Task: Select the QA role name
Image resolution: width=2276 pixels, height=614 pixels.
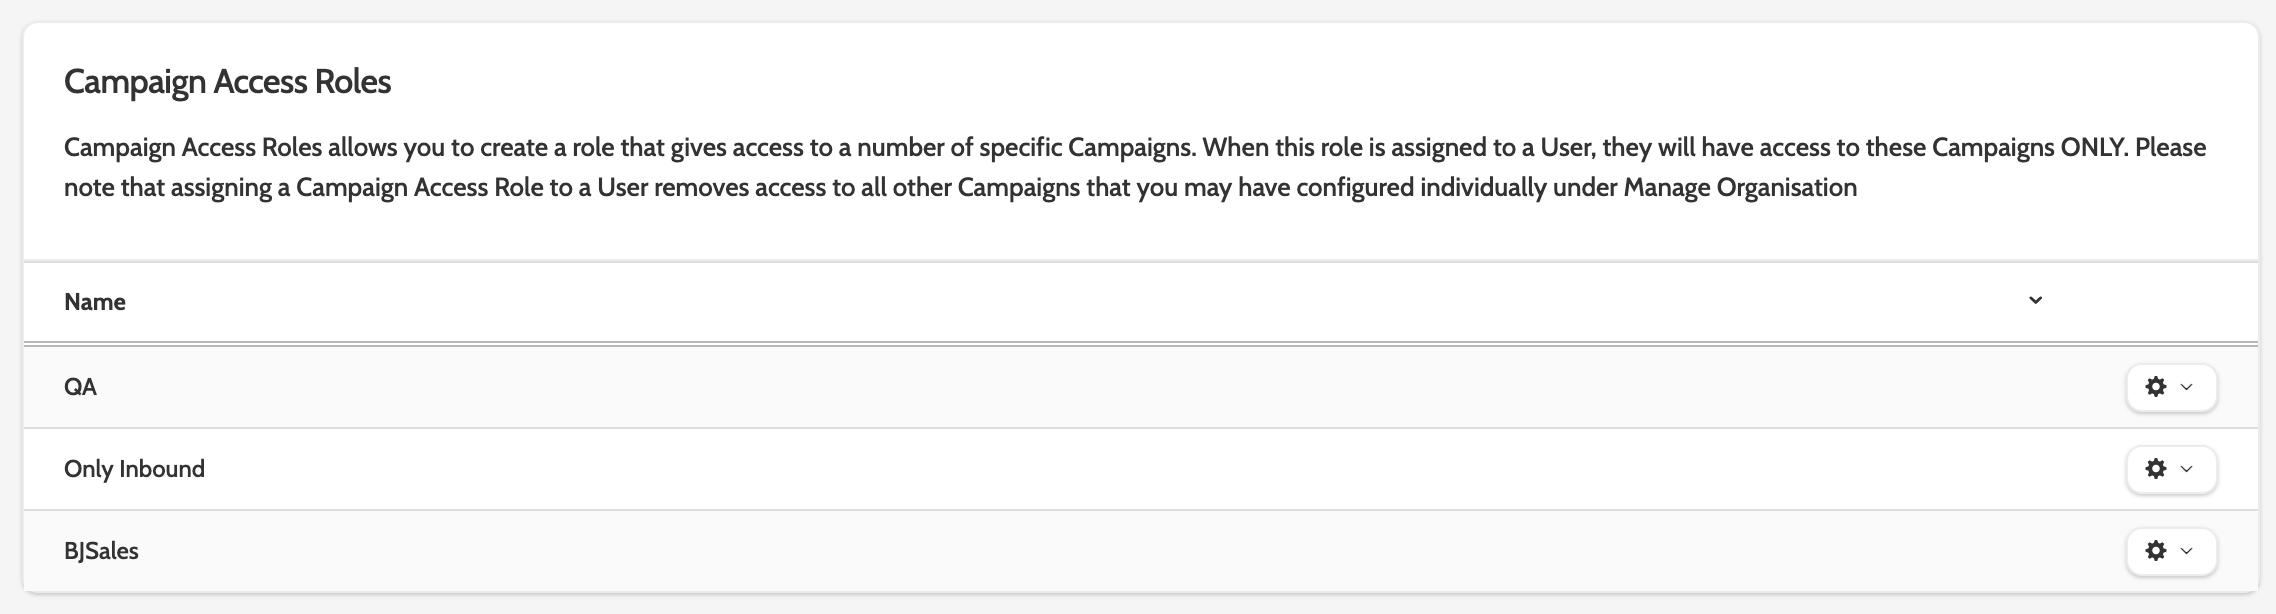Action: [x=80, y=387]
